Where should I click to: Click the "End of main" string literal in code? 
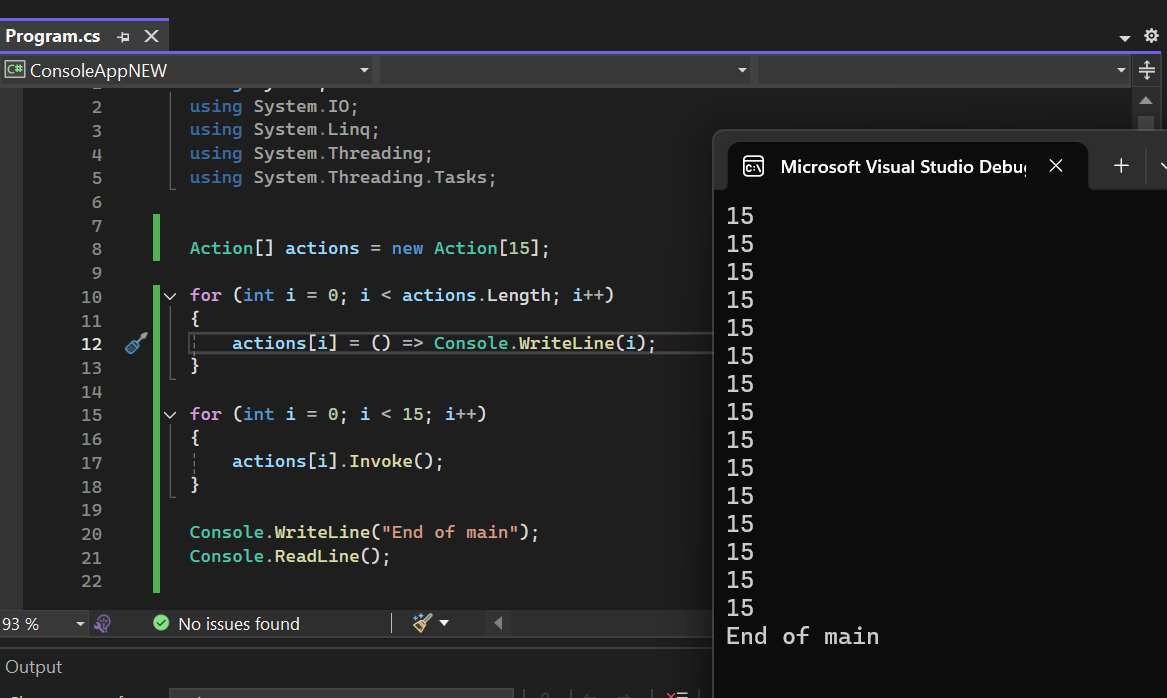point(450,533)
